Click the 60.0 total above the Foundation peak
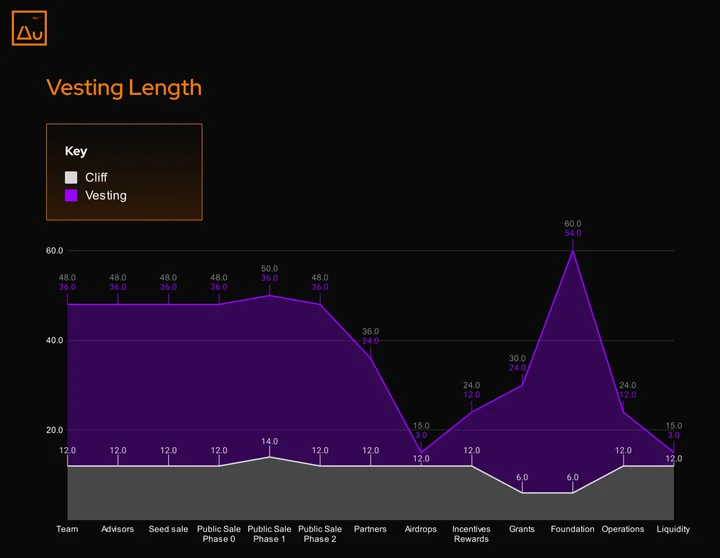This screenshot has width=720, height=558. pos(573,224)
